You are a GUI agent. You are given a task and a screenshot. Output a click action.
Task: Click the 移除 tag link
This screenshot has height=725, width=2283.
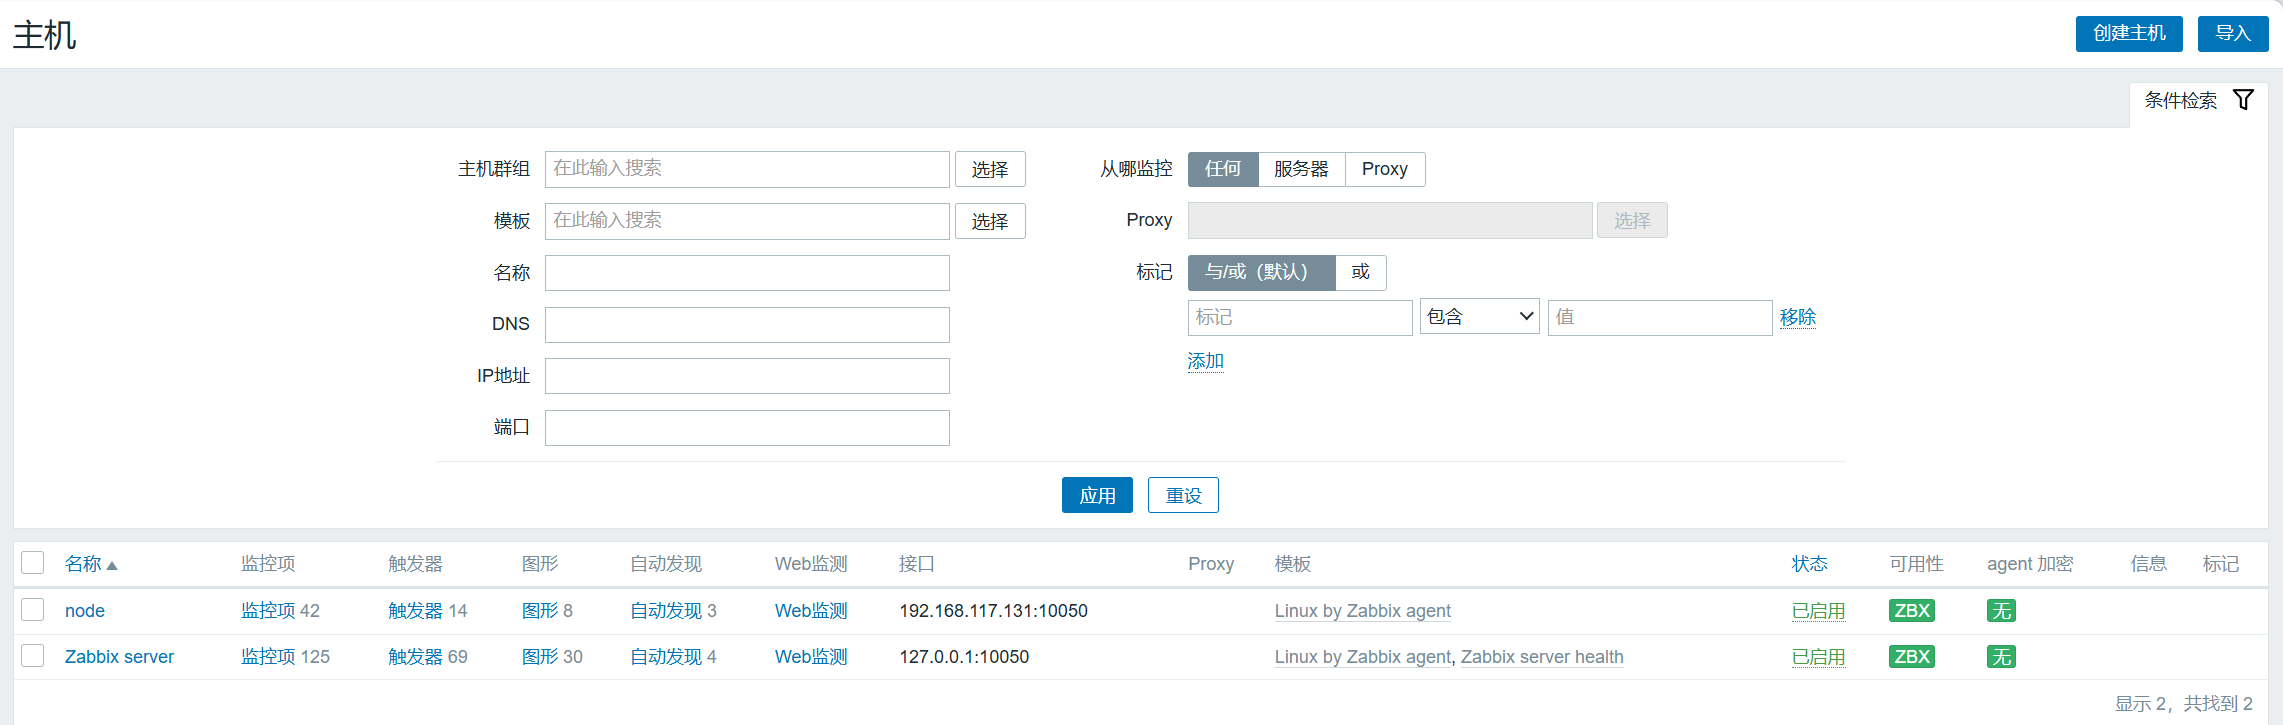pyautogui.click(x=1798, y=317)
